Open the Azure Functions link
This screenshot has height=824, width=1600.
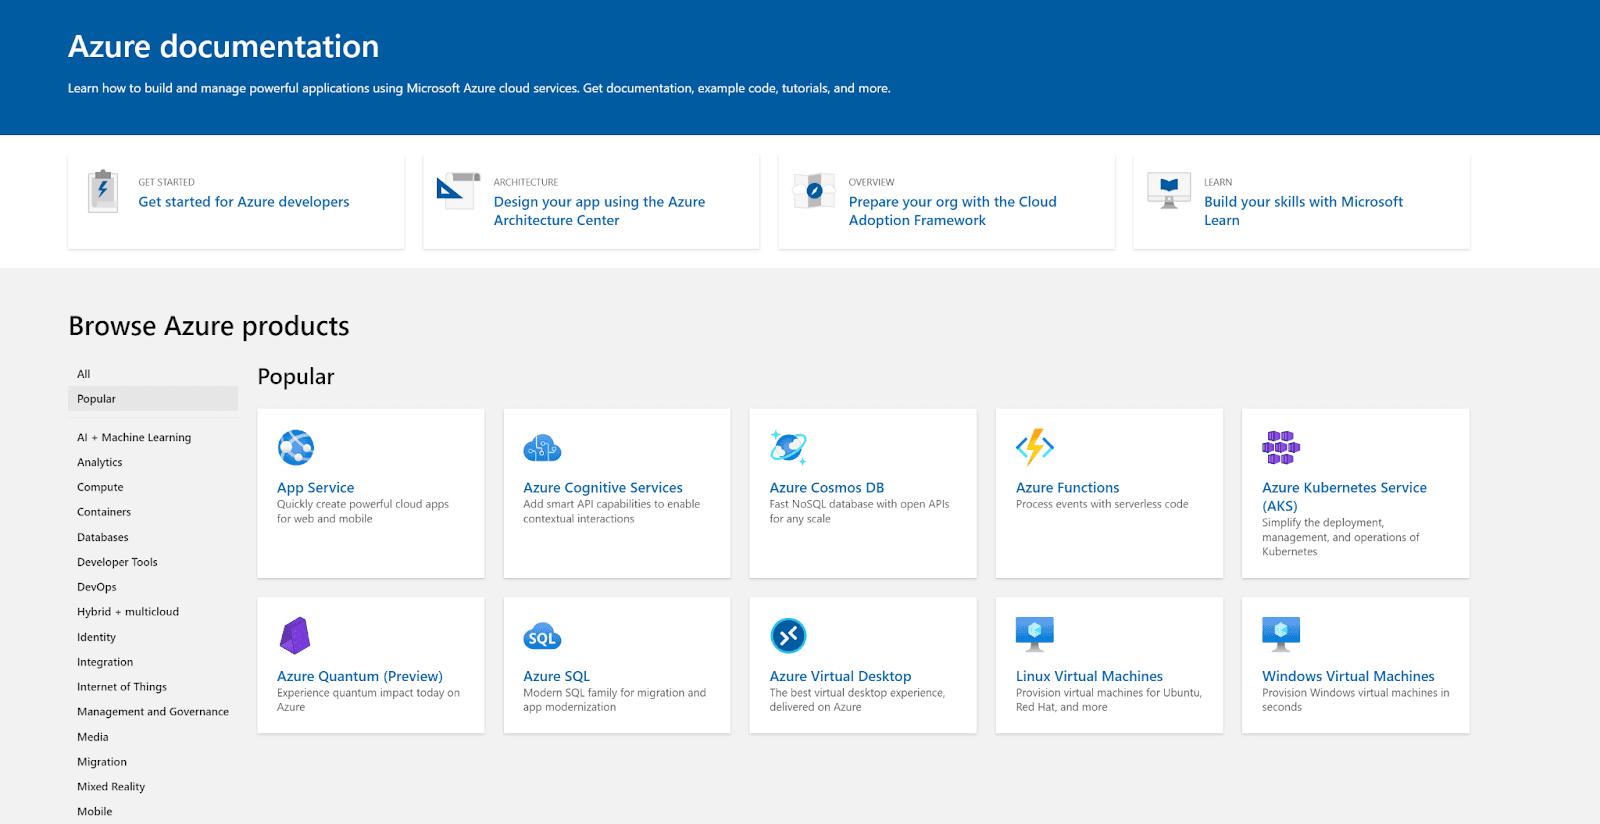click(1068, 488)
